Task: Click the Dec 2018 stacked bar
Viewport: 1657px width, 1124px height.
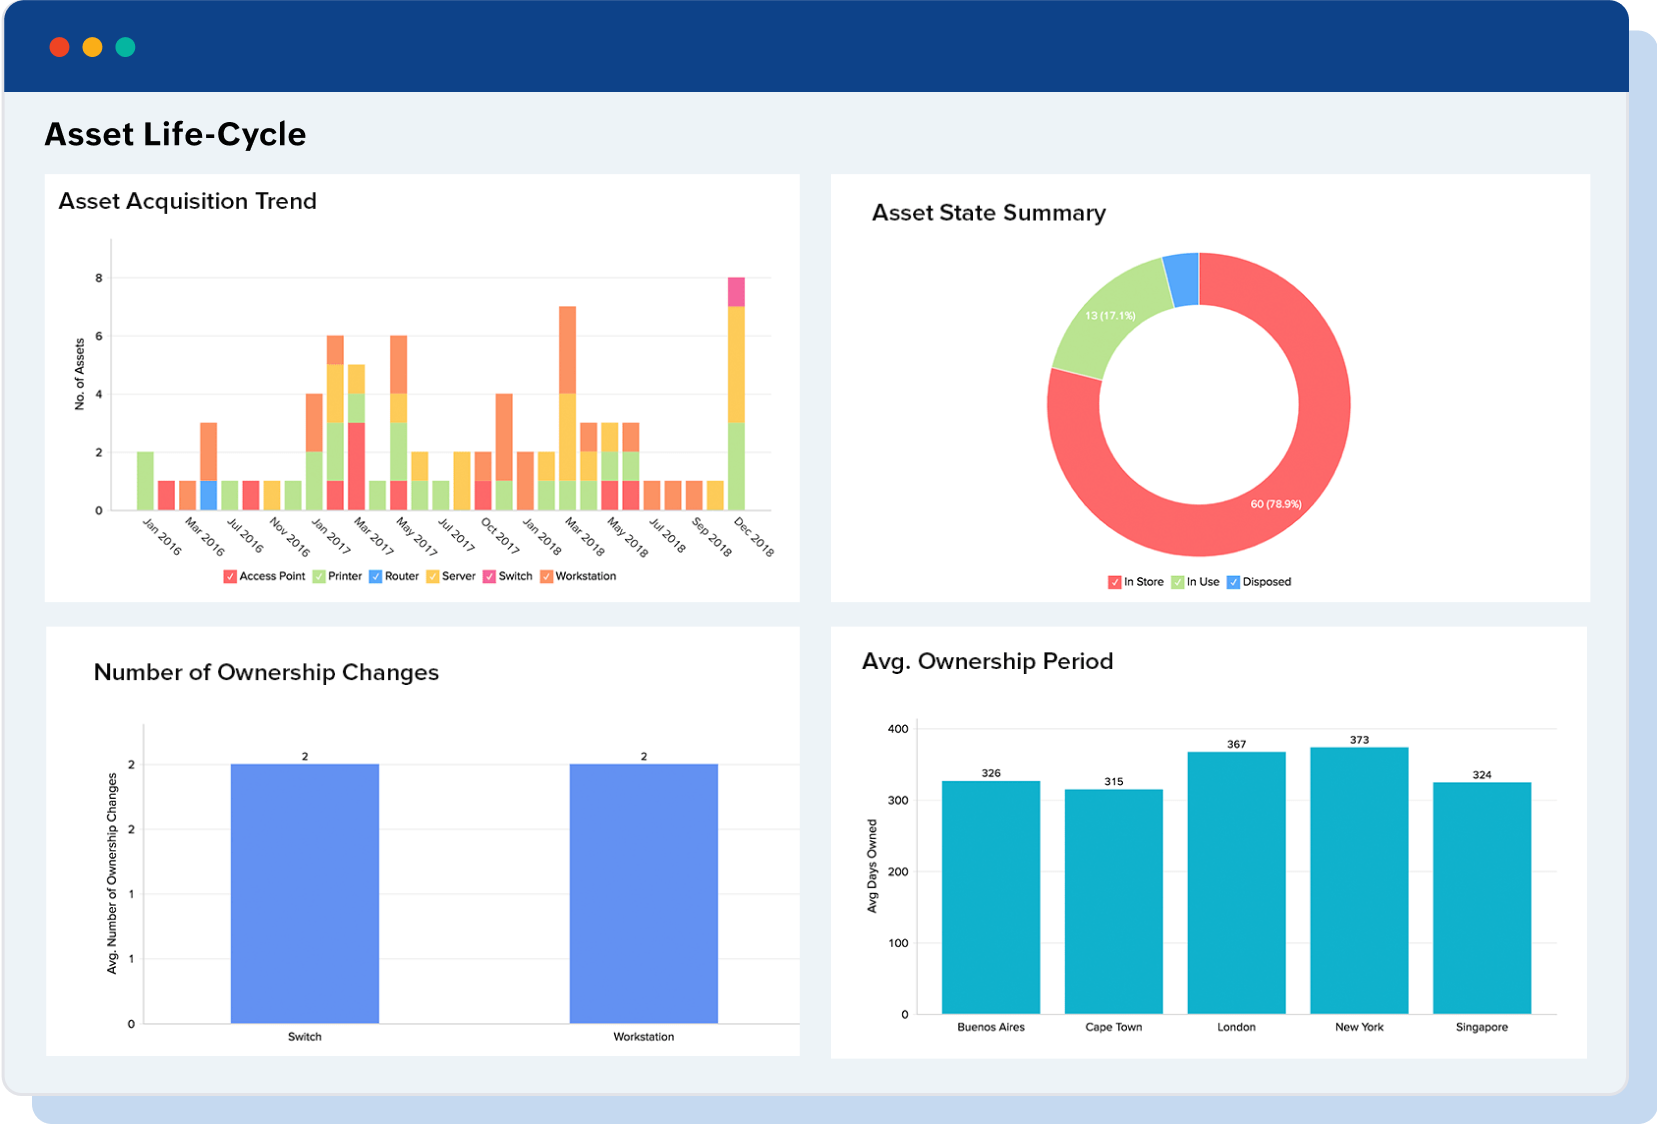Action: tap(736, 394)
